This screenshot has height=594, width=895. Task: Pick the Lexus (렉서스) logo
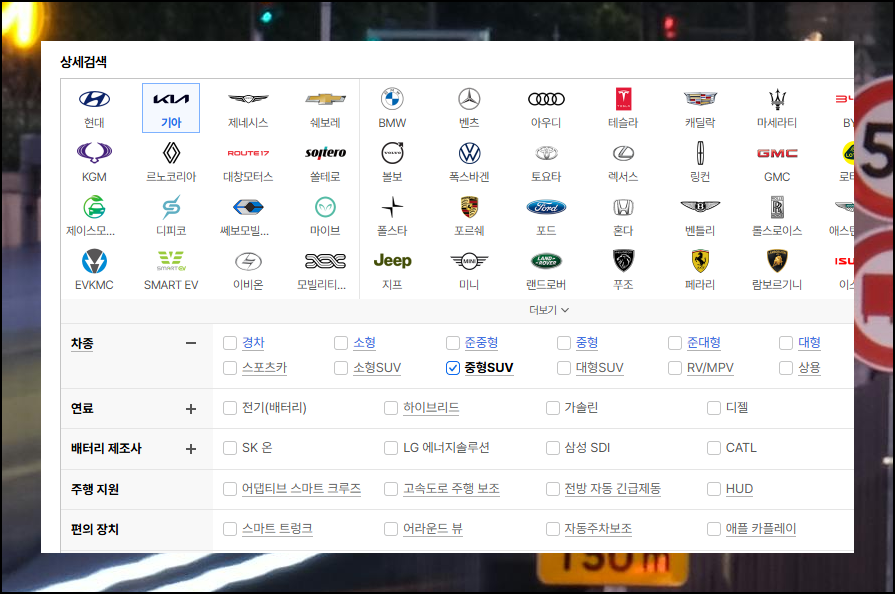pos(623,153)
